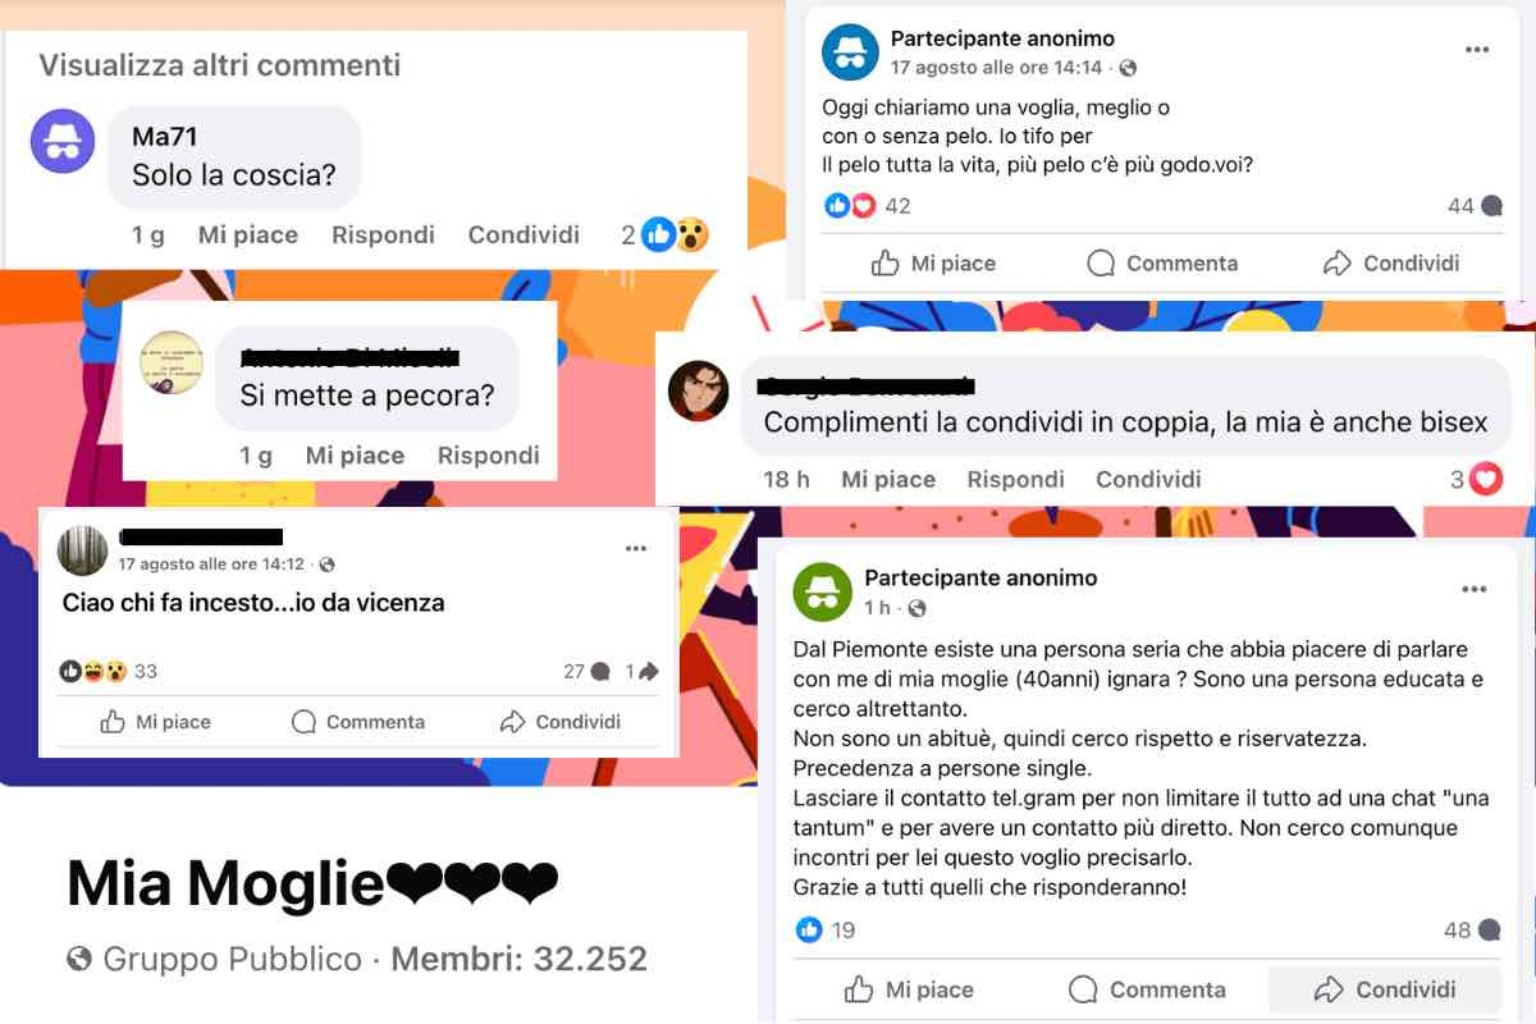The image size is (1536, 1024).
Task: Open the 48 comments on Piemonte post
Action: point(1472,930)
